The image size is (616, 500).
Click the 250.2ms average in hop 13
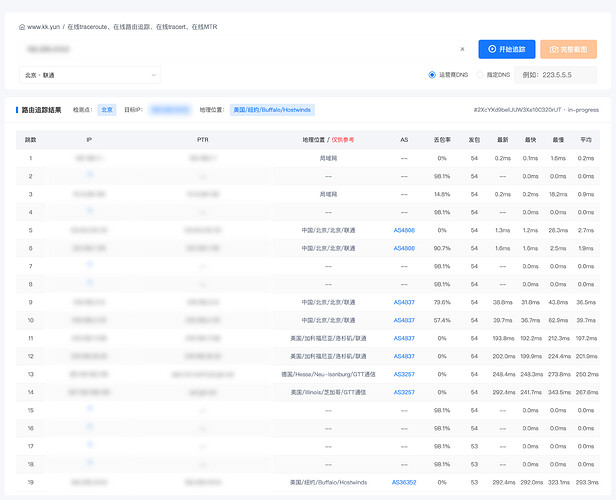click(x=587, y=374)
